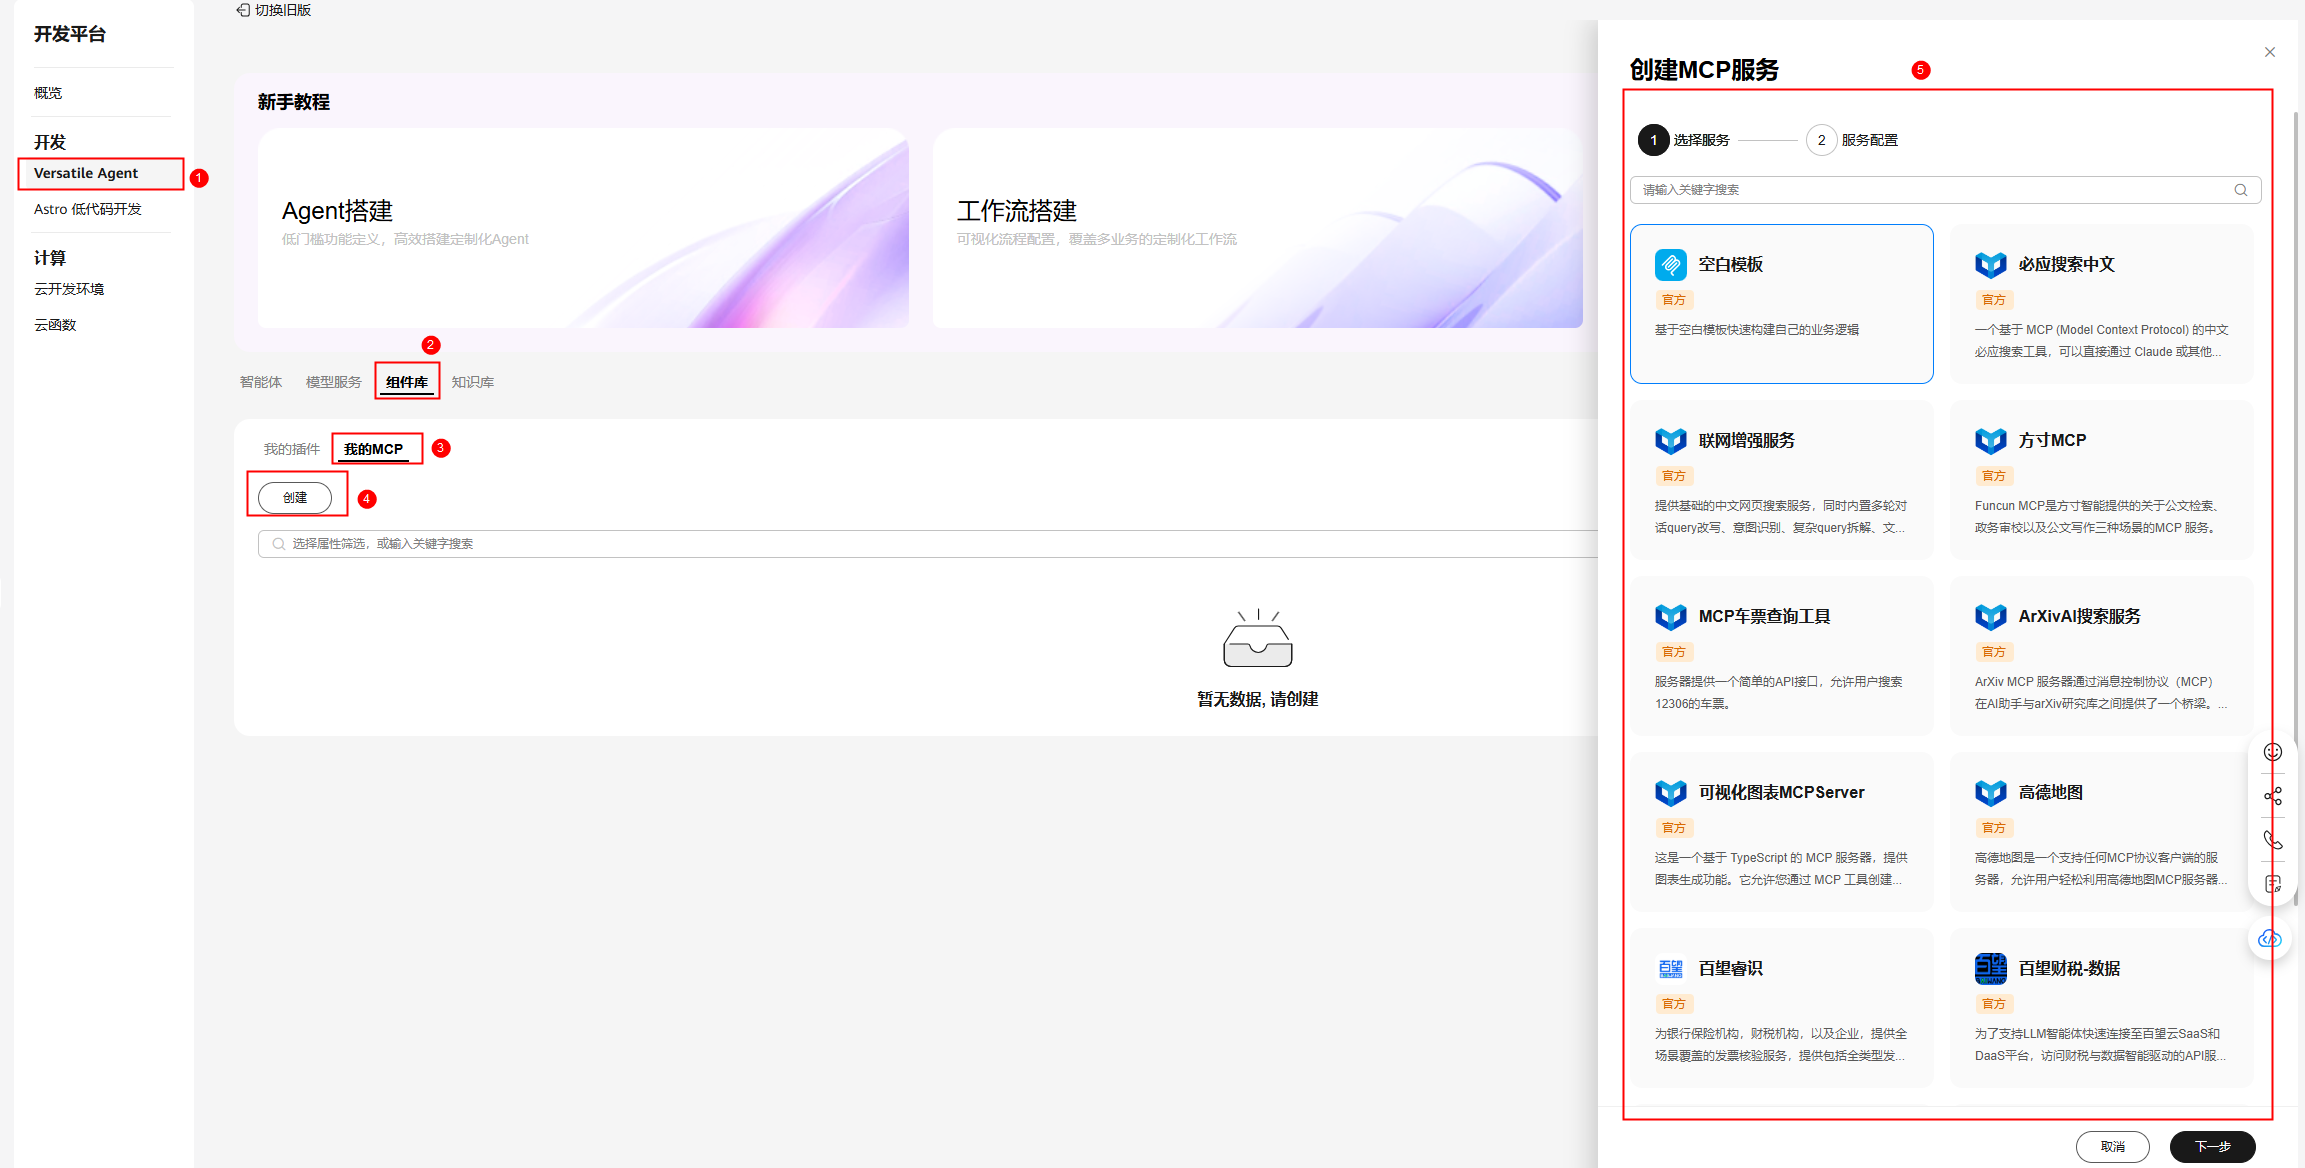Click the blank template (空白模板) icon
This screenshot has height=1168, width=2305.
pos(1670,265)
